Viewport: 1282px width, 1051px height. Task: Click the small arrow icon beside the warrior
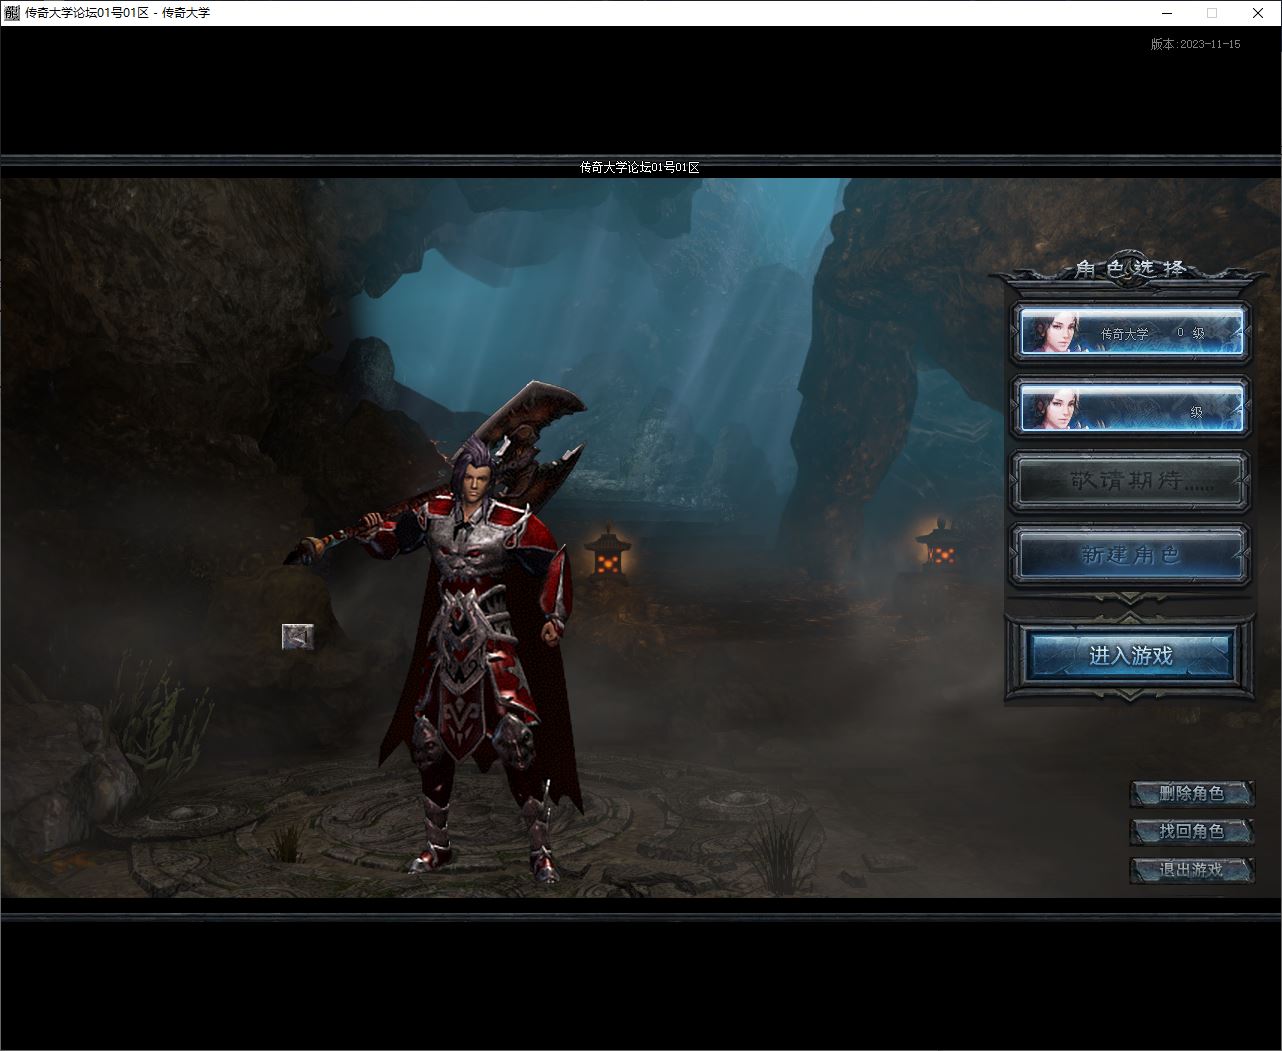297,637
